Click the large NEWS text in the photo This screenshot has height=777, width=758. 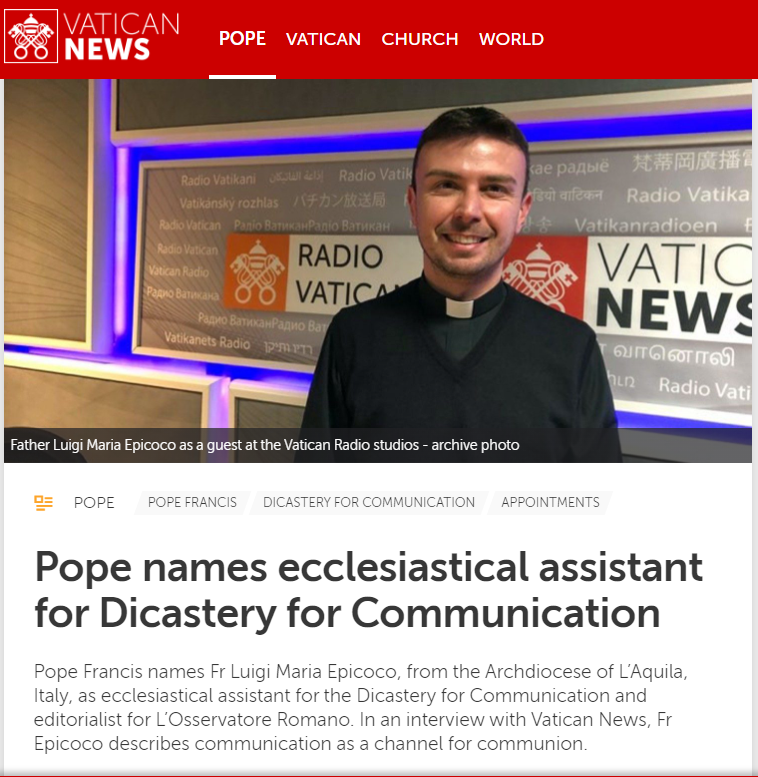point(674,312)
